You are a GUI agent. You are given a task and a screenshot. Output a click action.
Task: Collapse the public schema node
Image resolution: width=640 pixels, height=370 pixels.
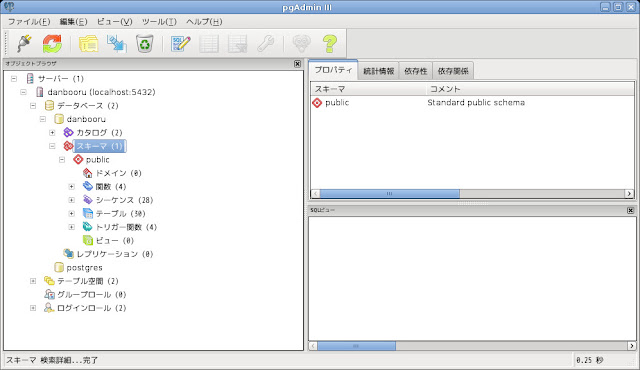pyautogui.click(x=62, y=160)
